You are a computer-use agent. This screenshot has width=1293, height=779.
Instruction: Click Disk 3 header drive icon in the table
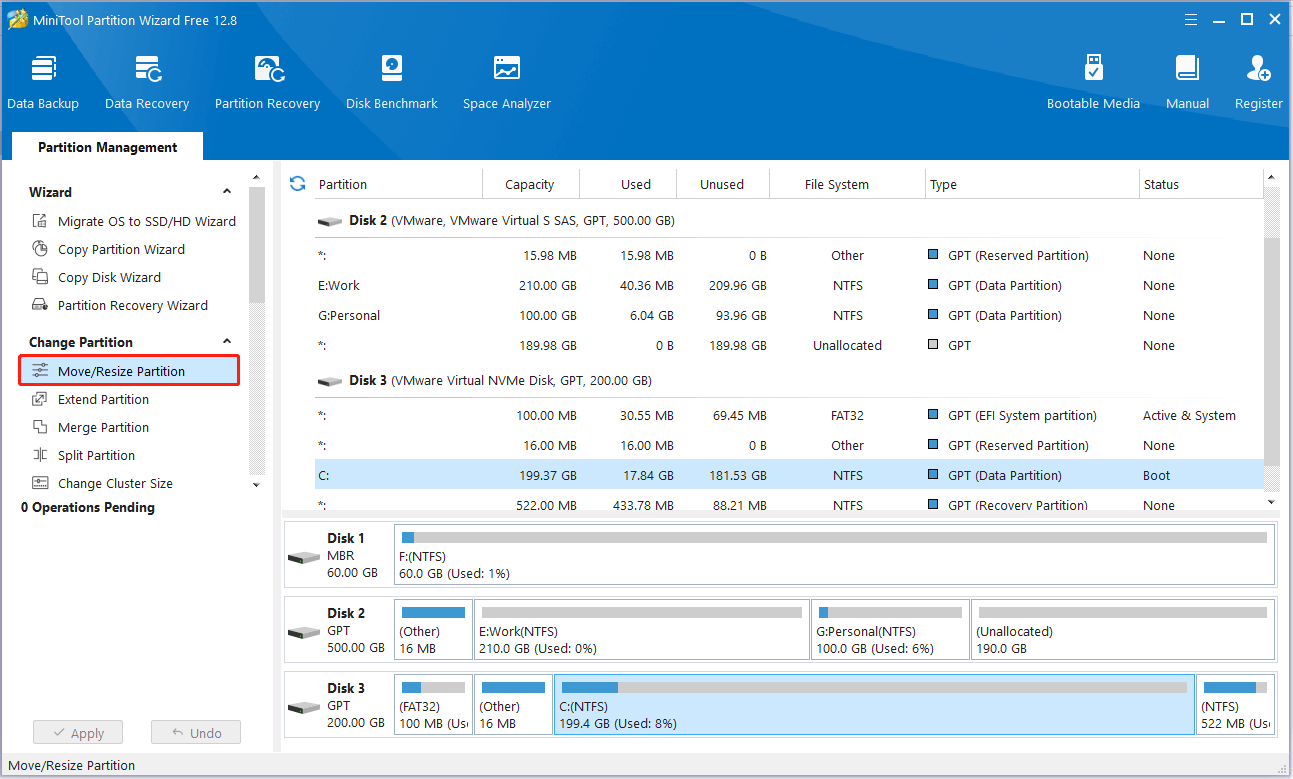[330, 381]
